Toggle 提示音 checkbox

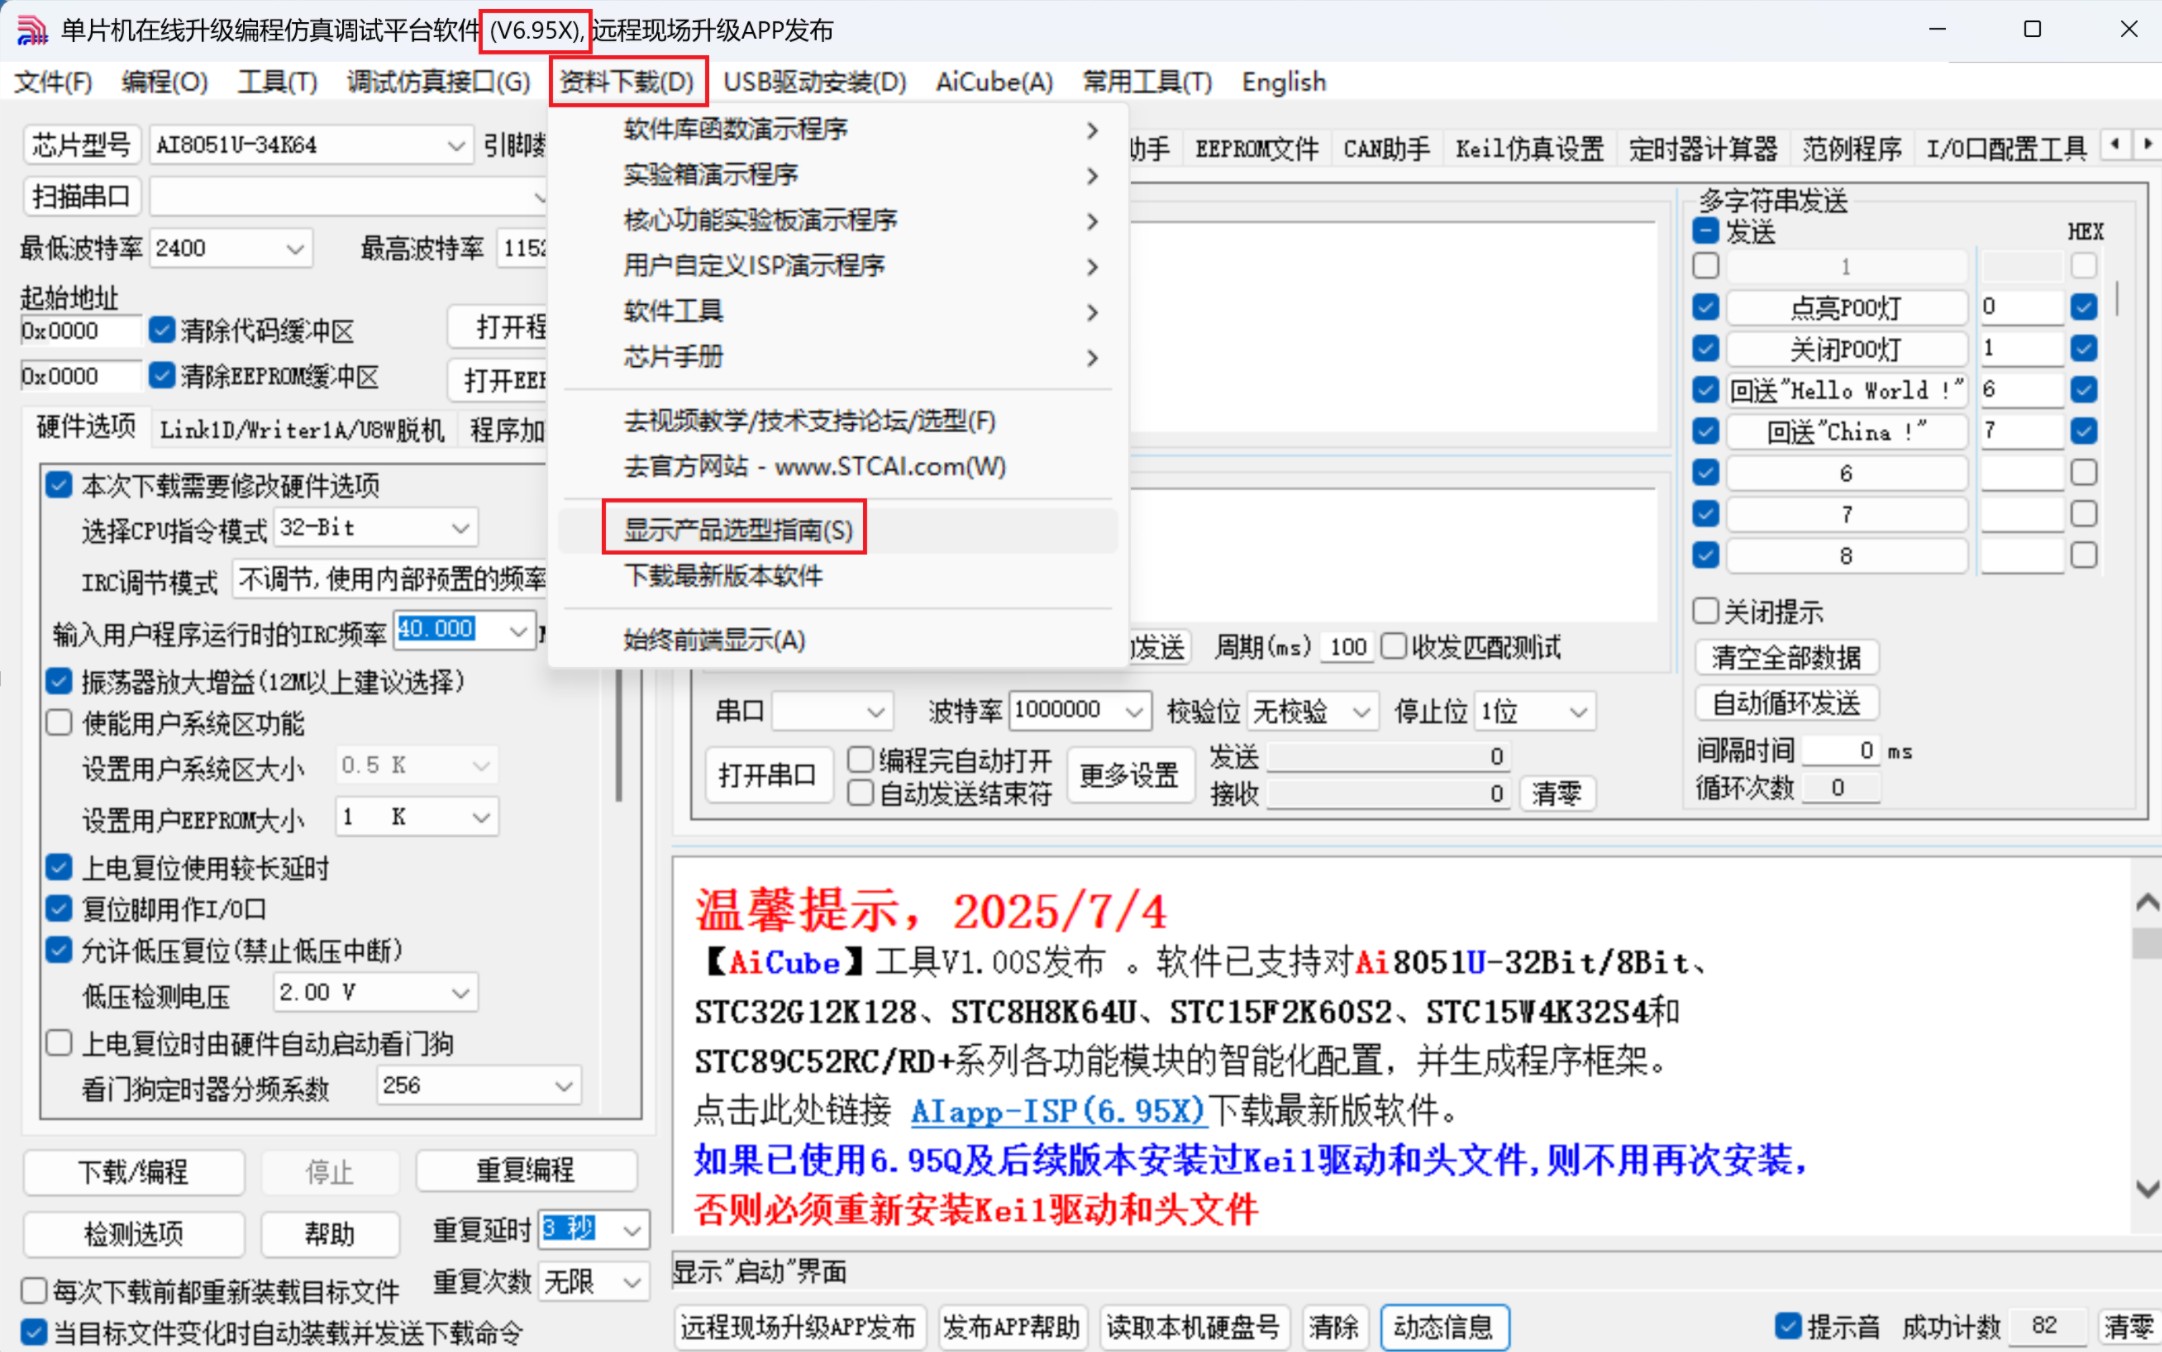point(1788,1326)
